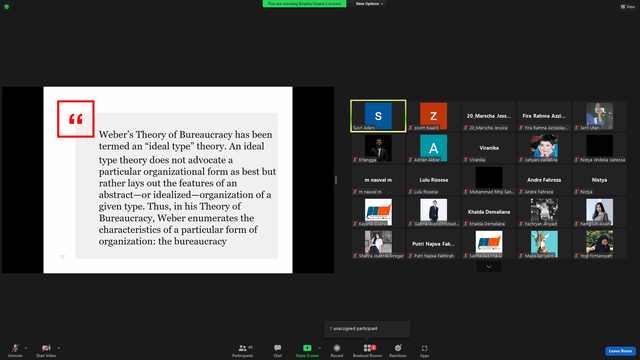
Task: Select the Muhammad Rifqi San... participant tile
Action: pos(489,180)
